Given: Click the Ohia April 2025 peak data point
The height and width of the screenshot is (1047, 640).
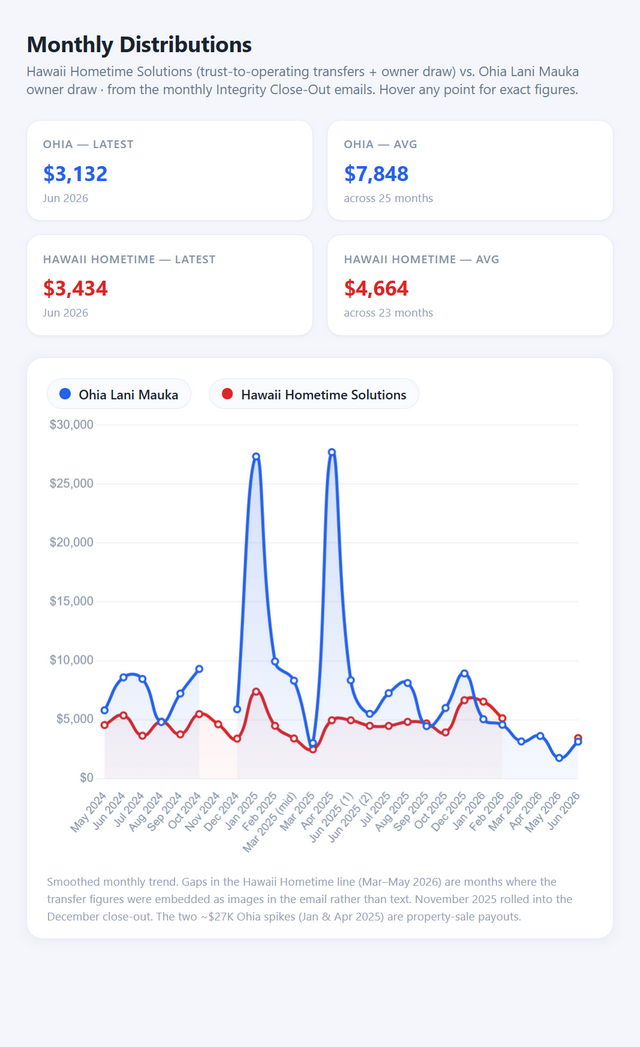Looking at the screenshot, I should point(332,452).
